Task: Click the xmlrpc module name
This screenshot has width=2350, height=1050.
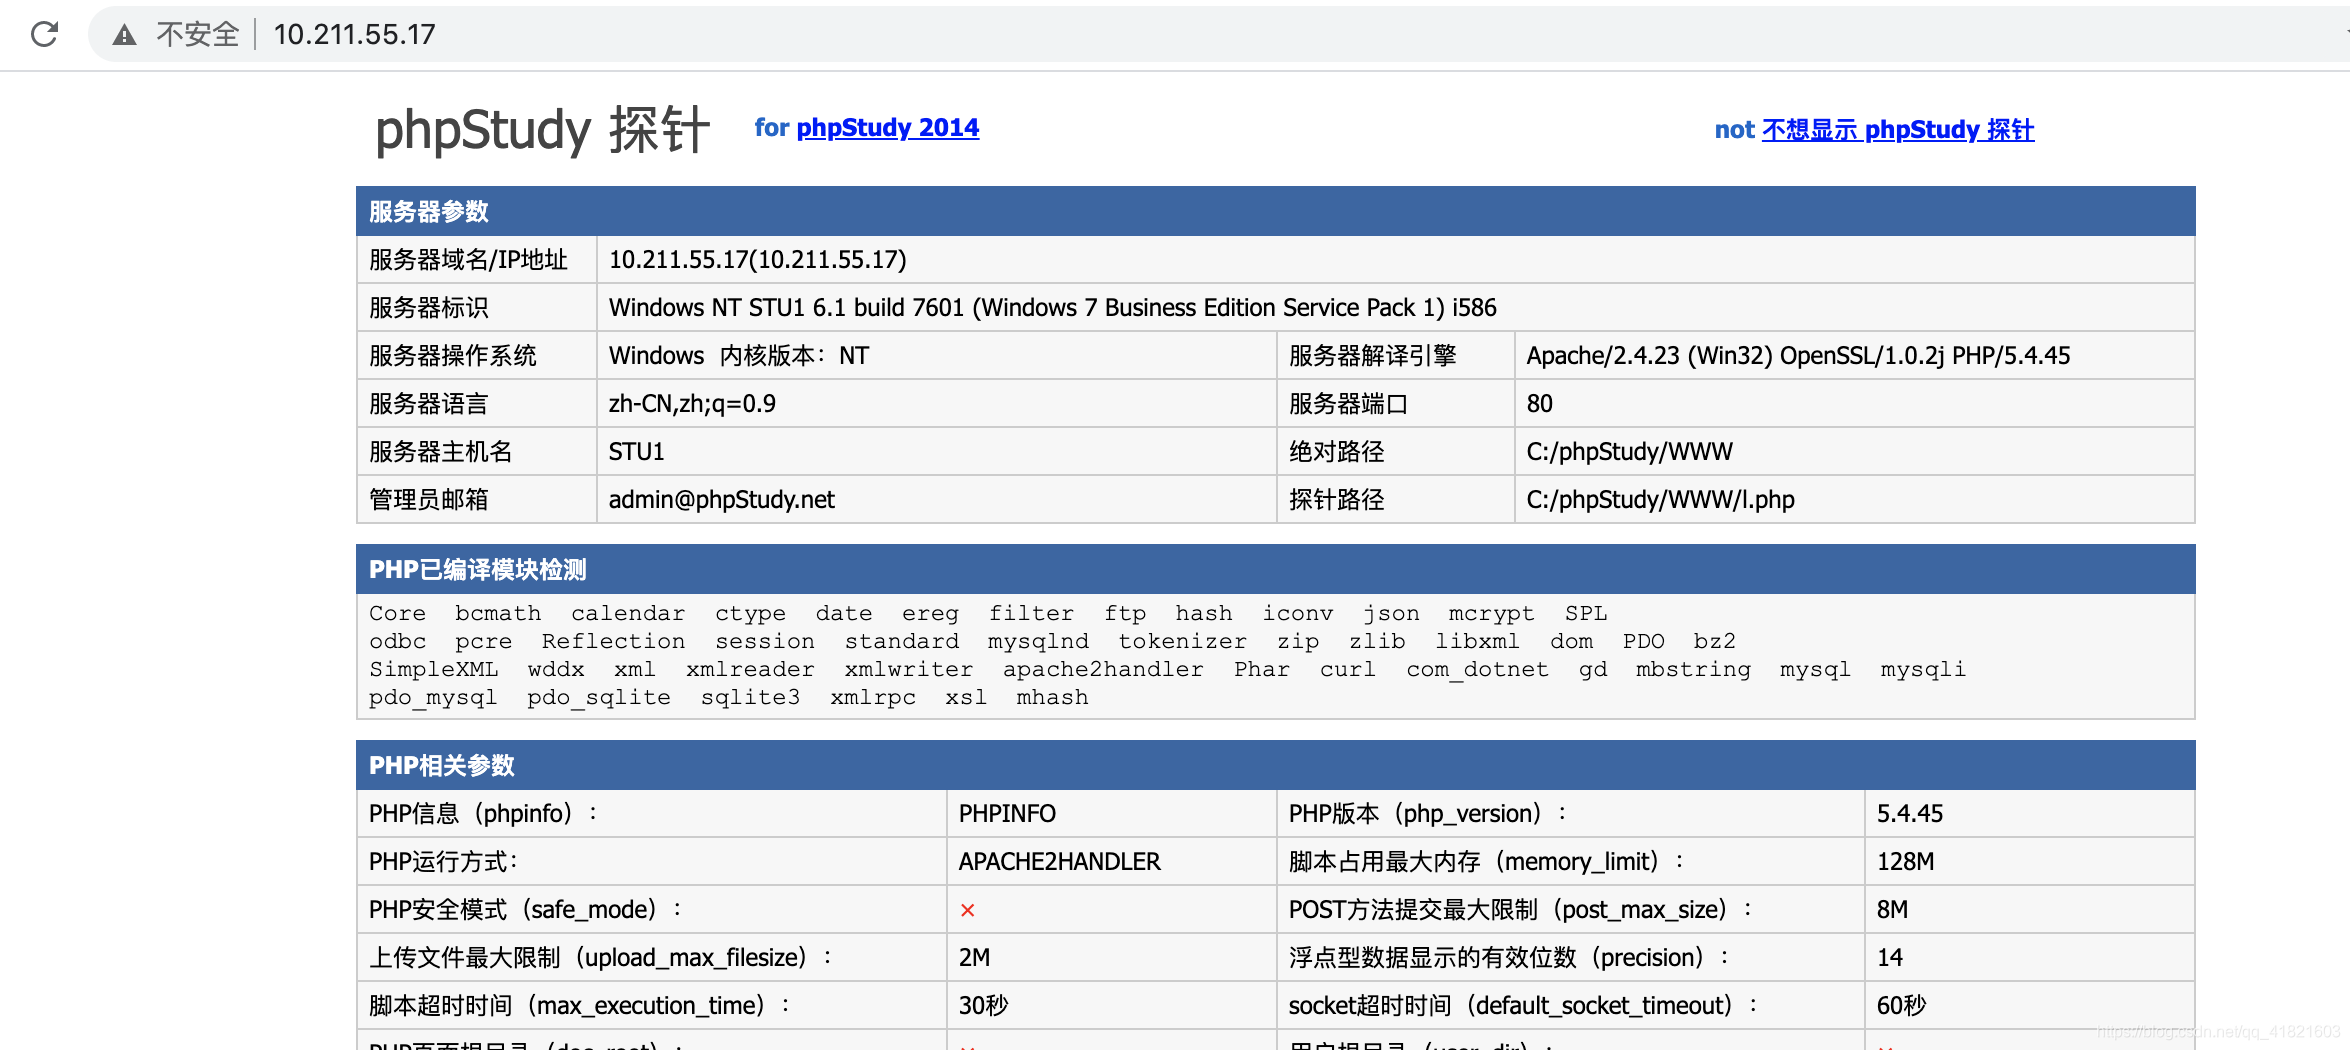Action: [x=872, y=697]
